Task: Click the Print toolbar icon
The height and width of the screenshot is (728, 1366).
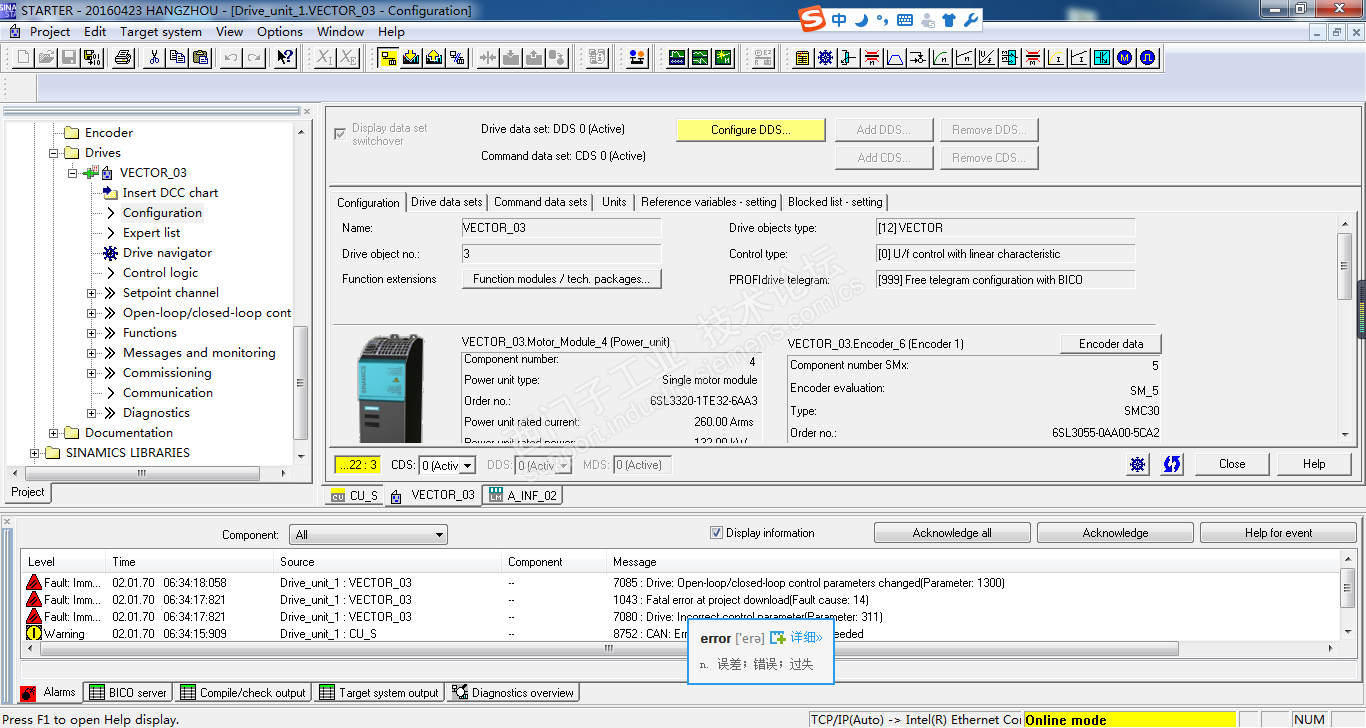Action: pos(123,58)
